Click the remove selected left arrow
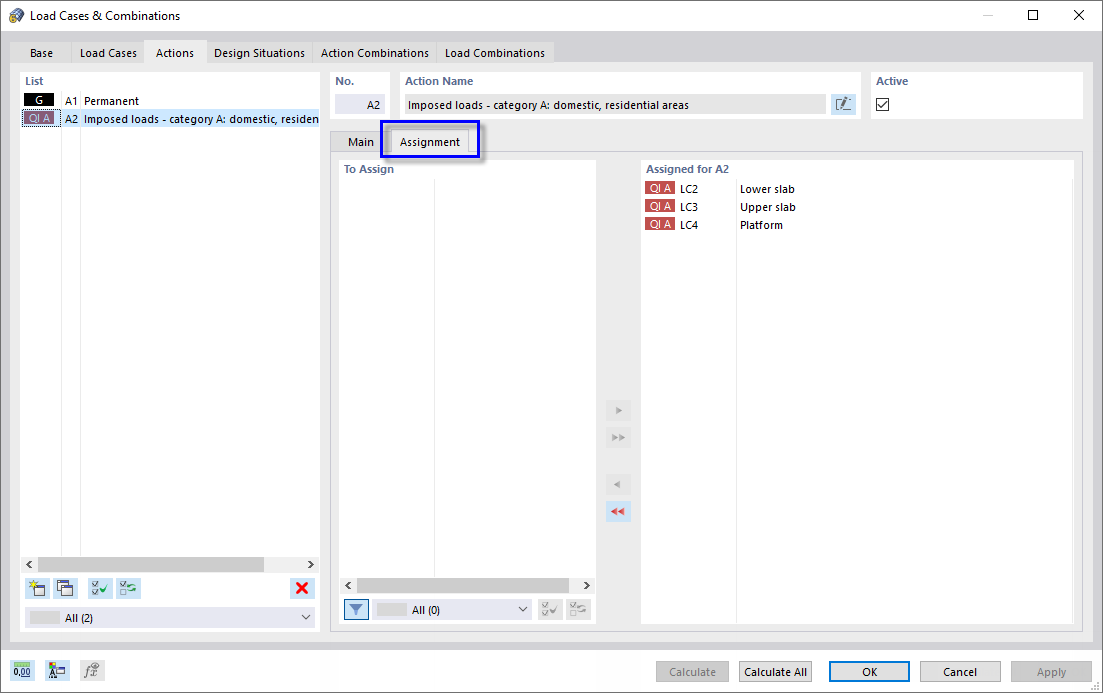The image size is (1103, 693). 618,484
